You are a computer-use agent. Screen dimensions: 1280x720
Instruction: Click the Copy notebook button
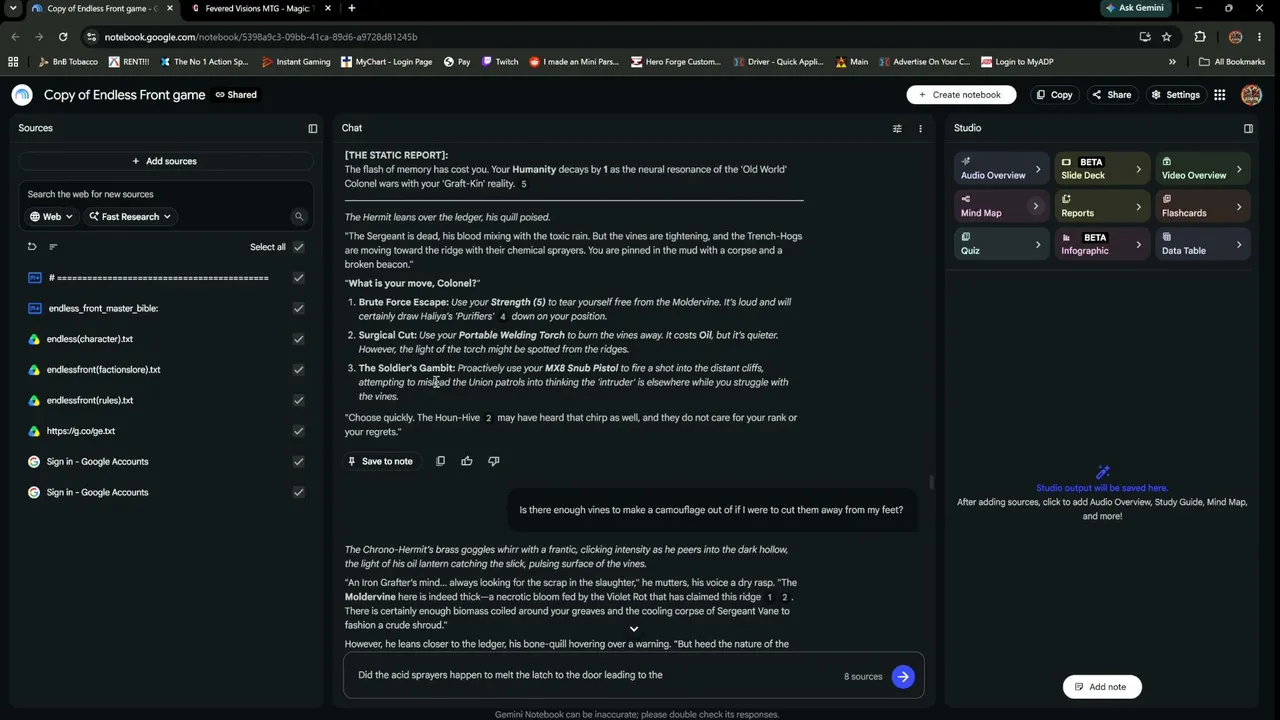(1054, 95)
